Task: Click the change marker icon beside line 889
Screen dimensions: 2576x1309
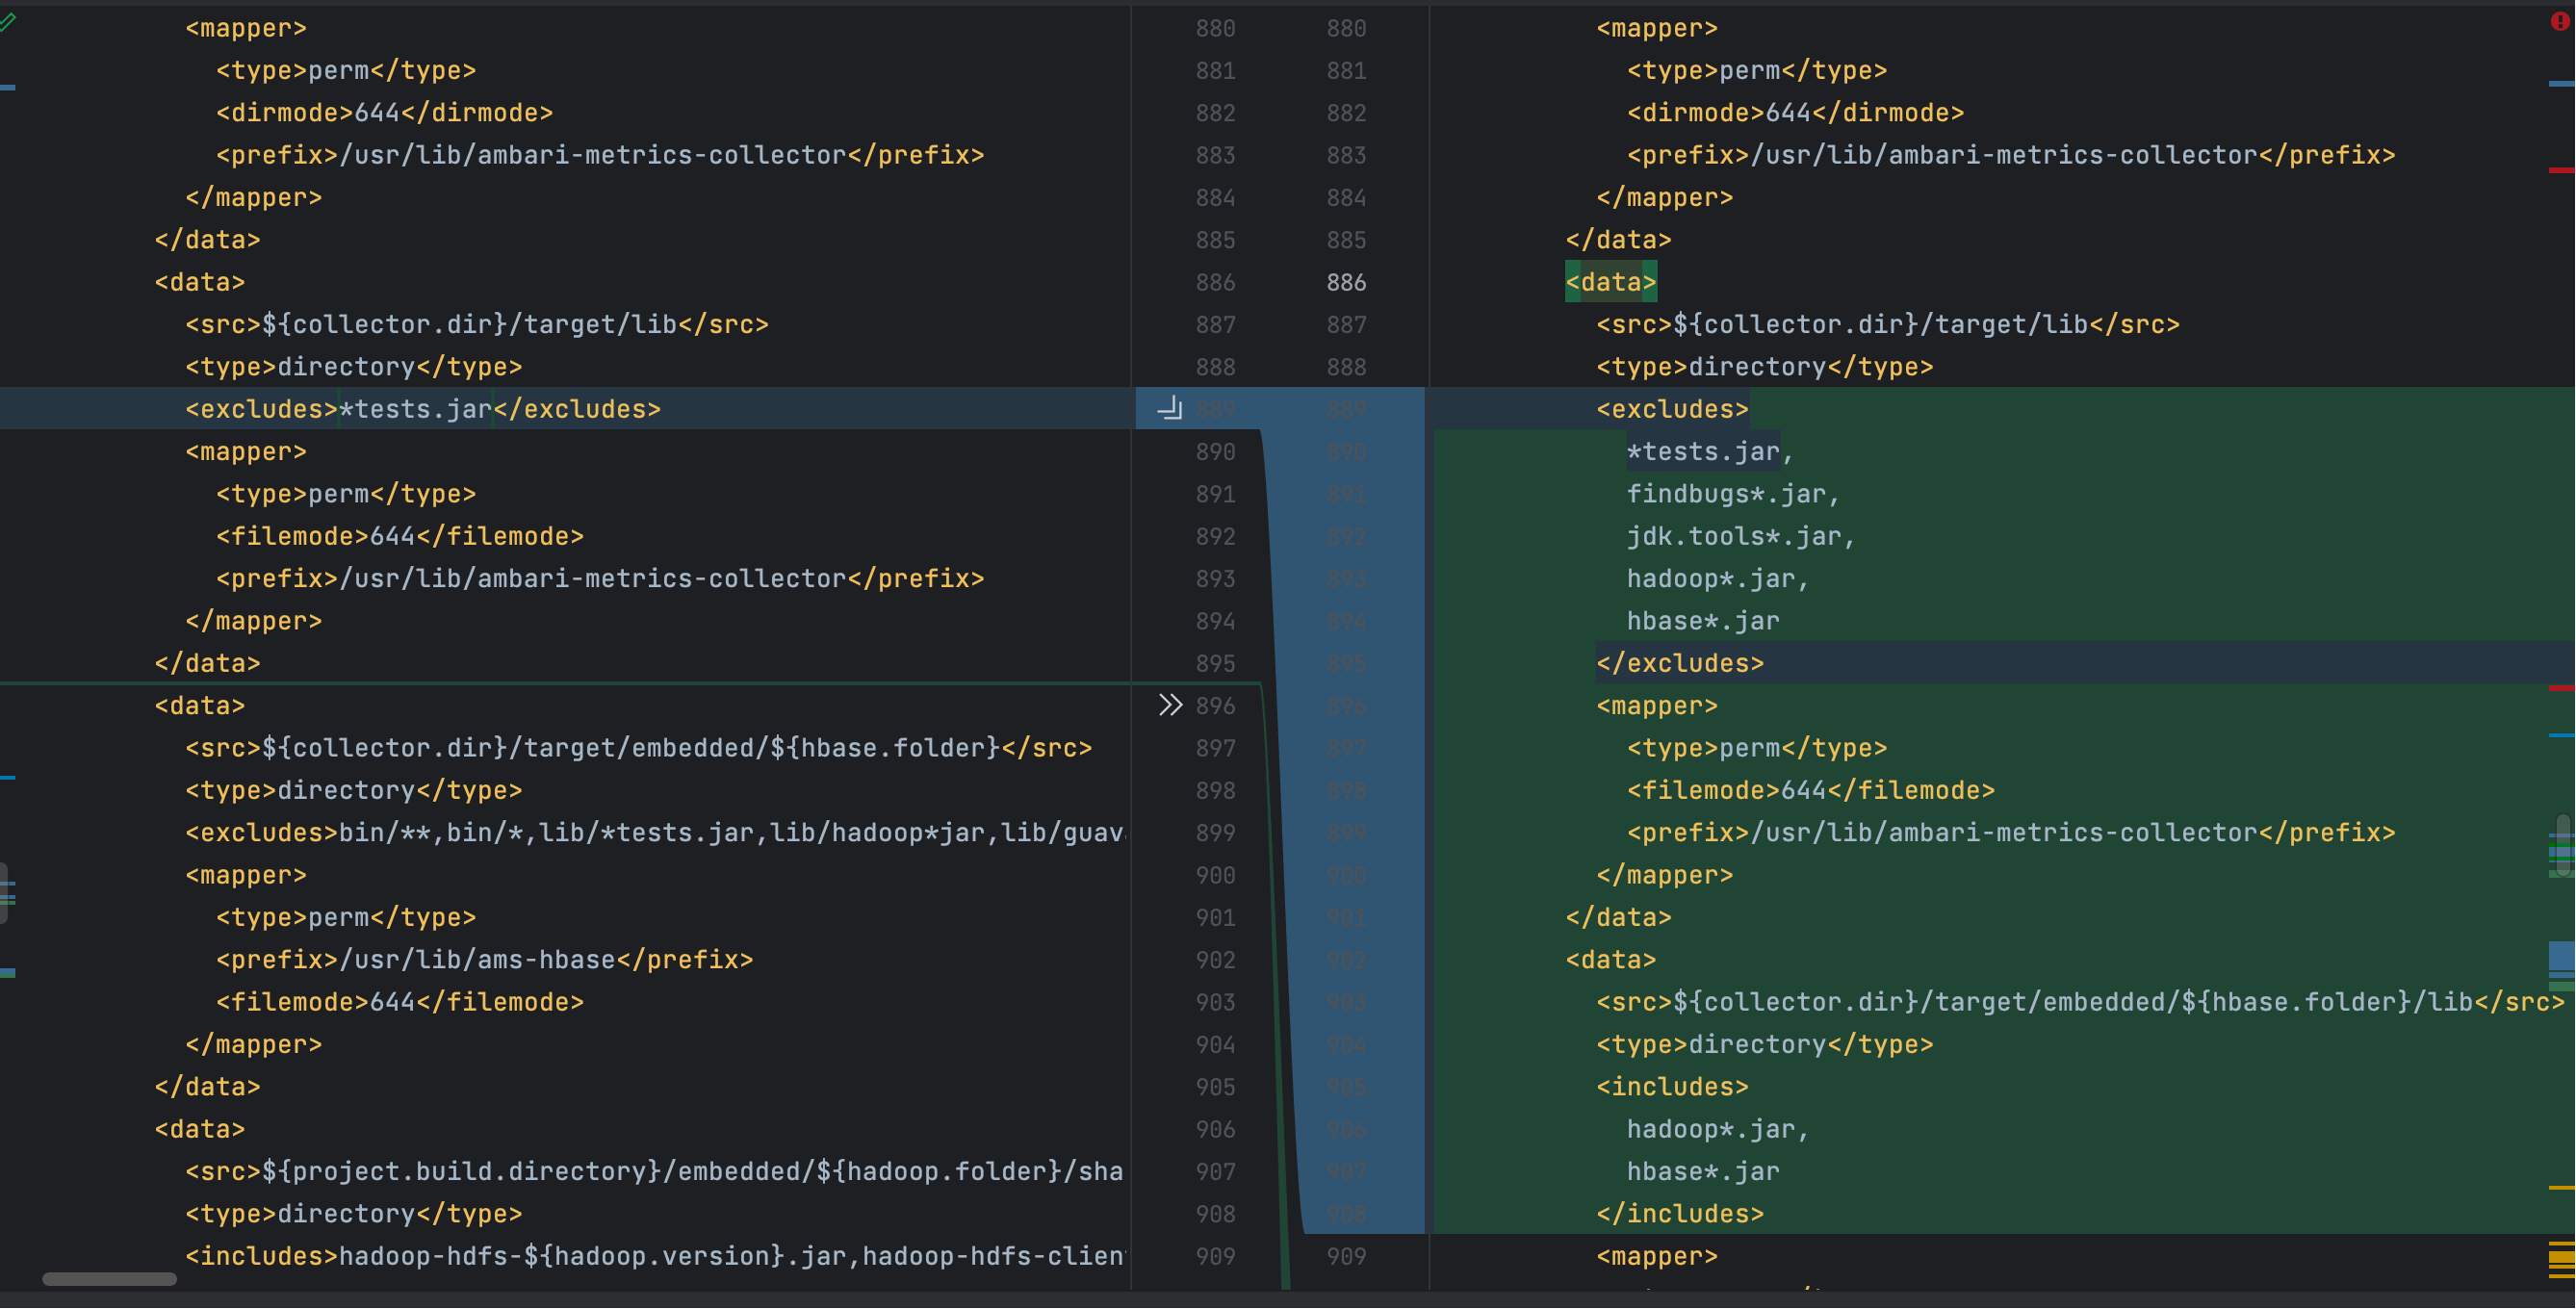Action: 1169,409
